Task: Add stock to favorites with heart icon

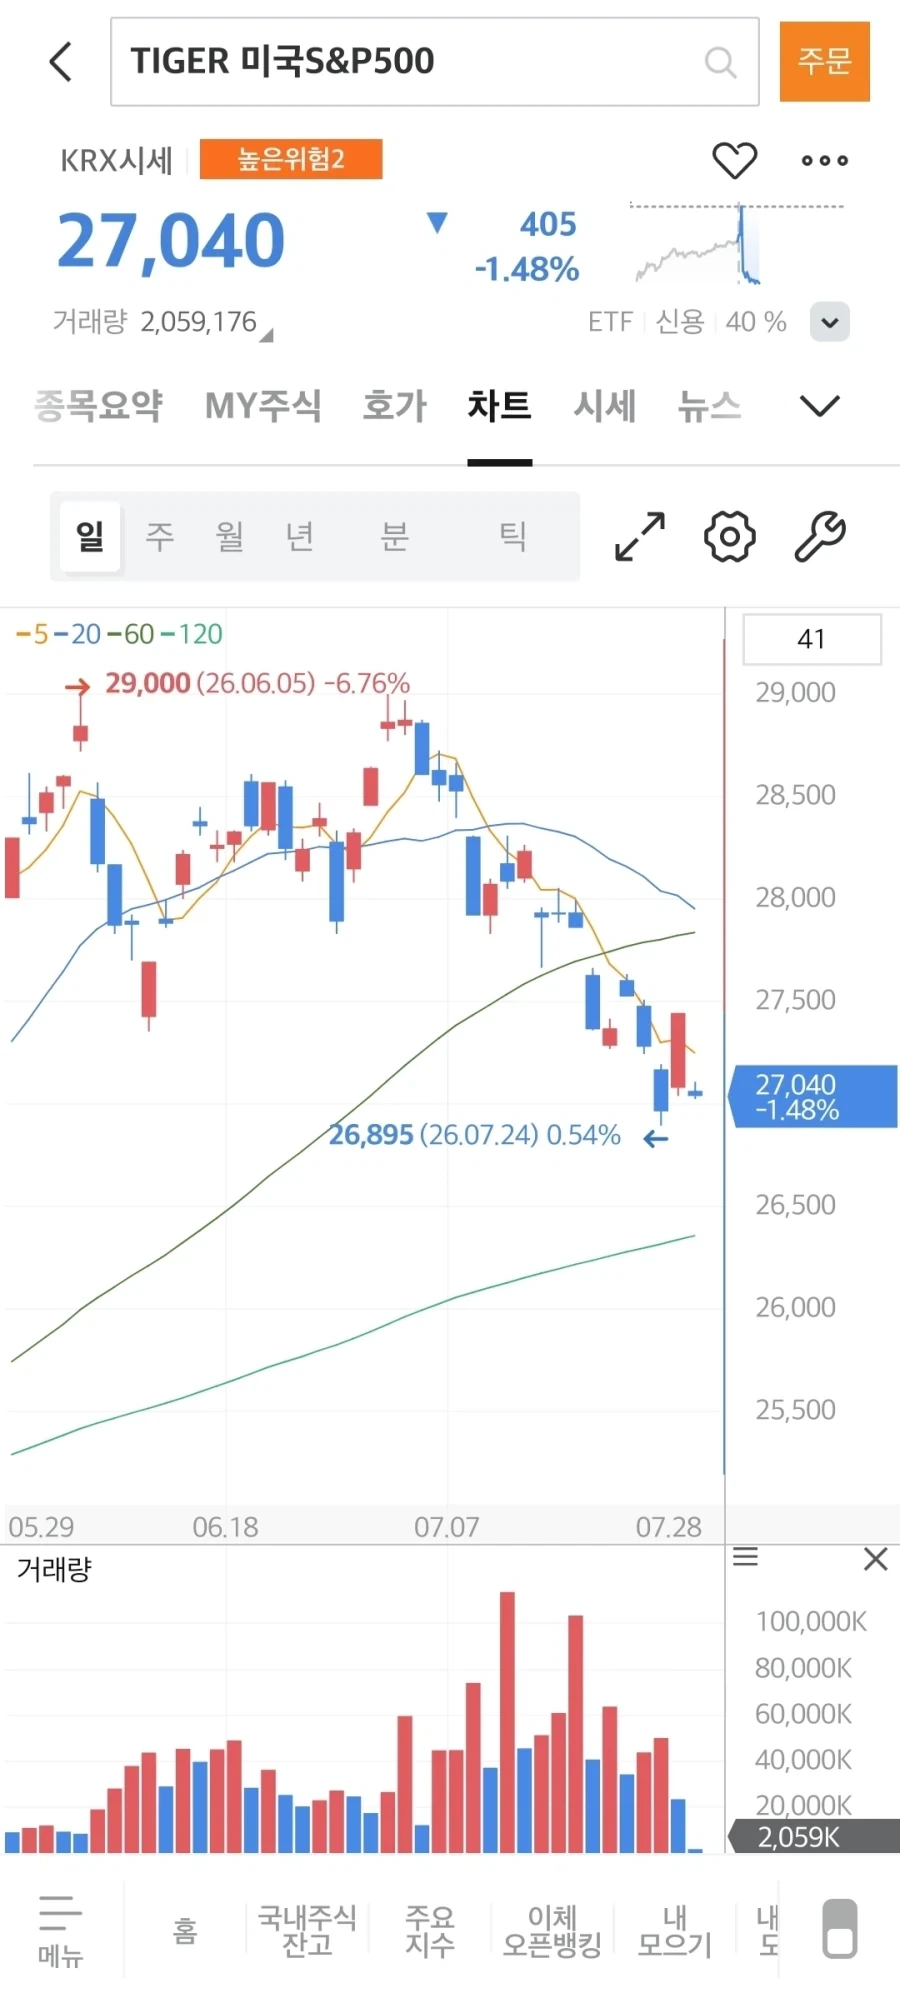Action: tap(734, 160)
